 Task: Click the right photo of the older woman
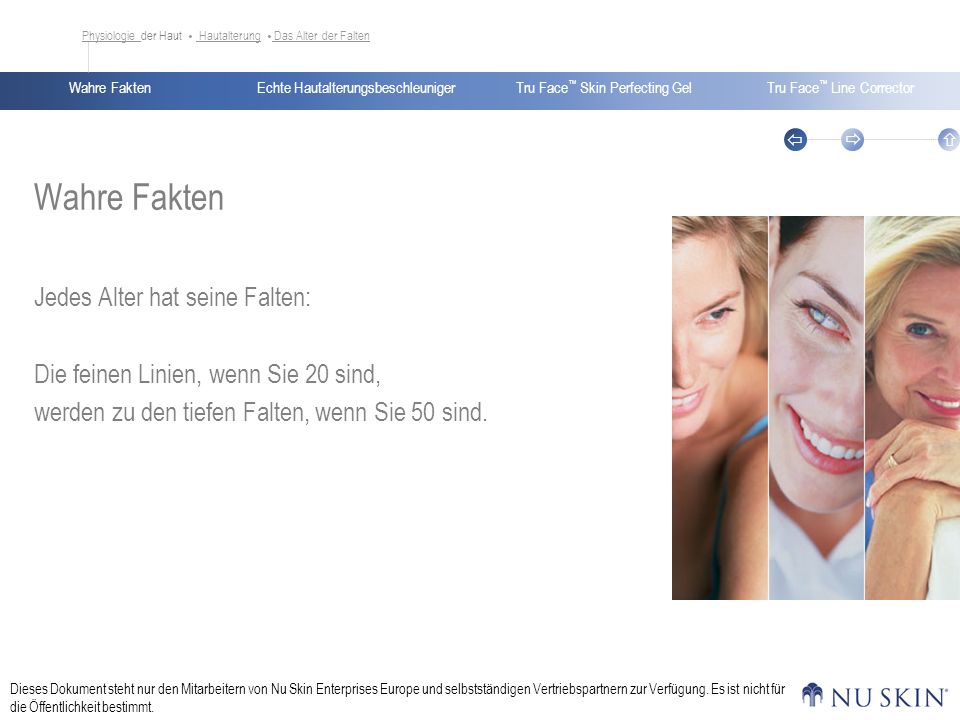pos(912,408)
